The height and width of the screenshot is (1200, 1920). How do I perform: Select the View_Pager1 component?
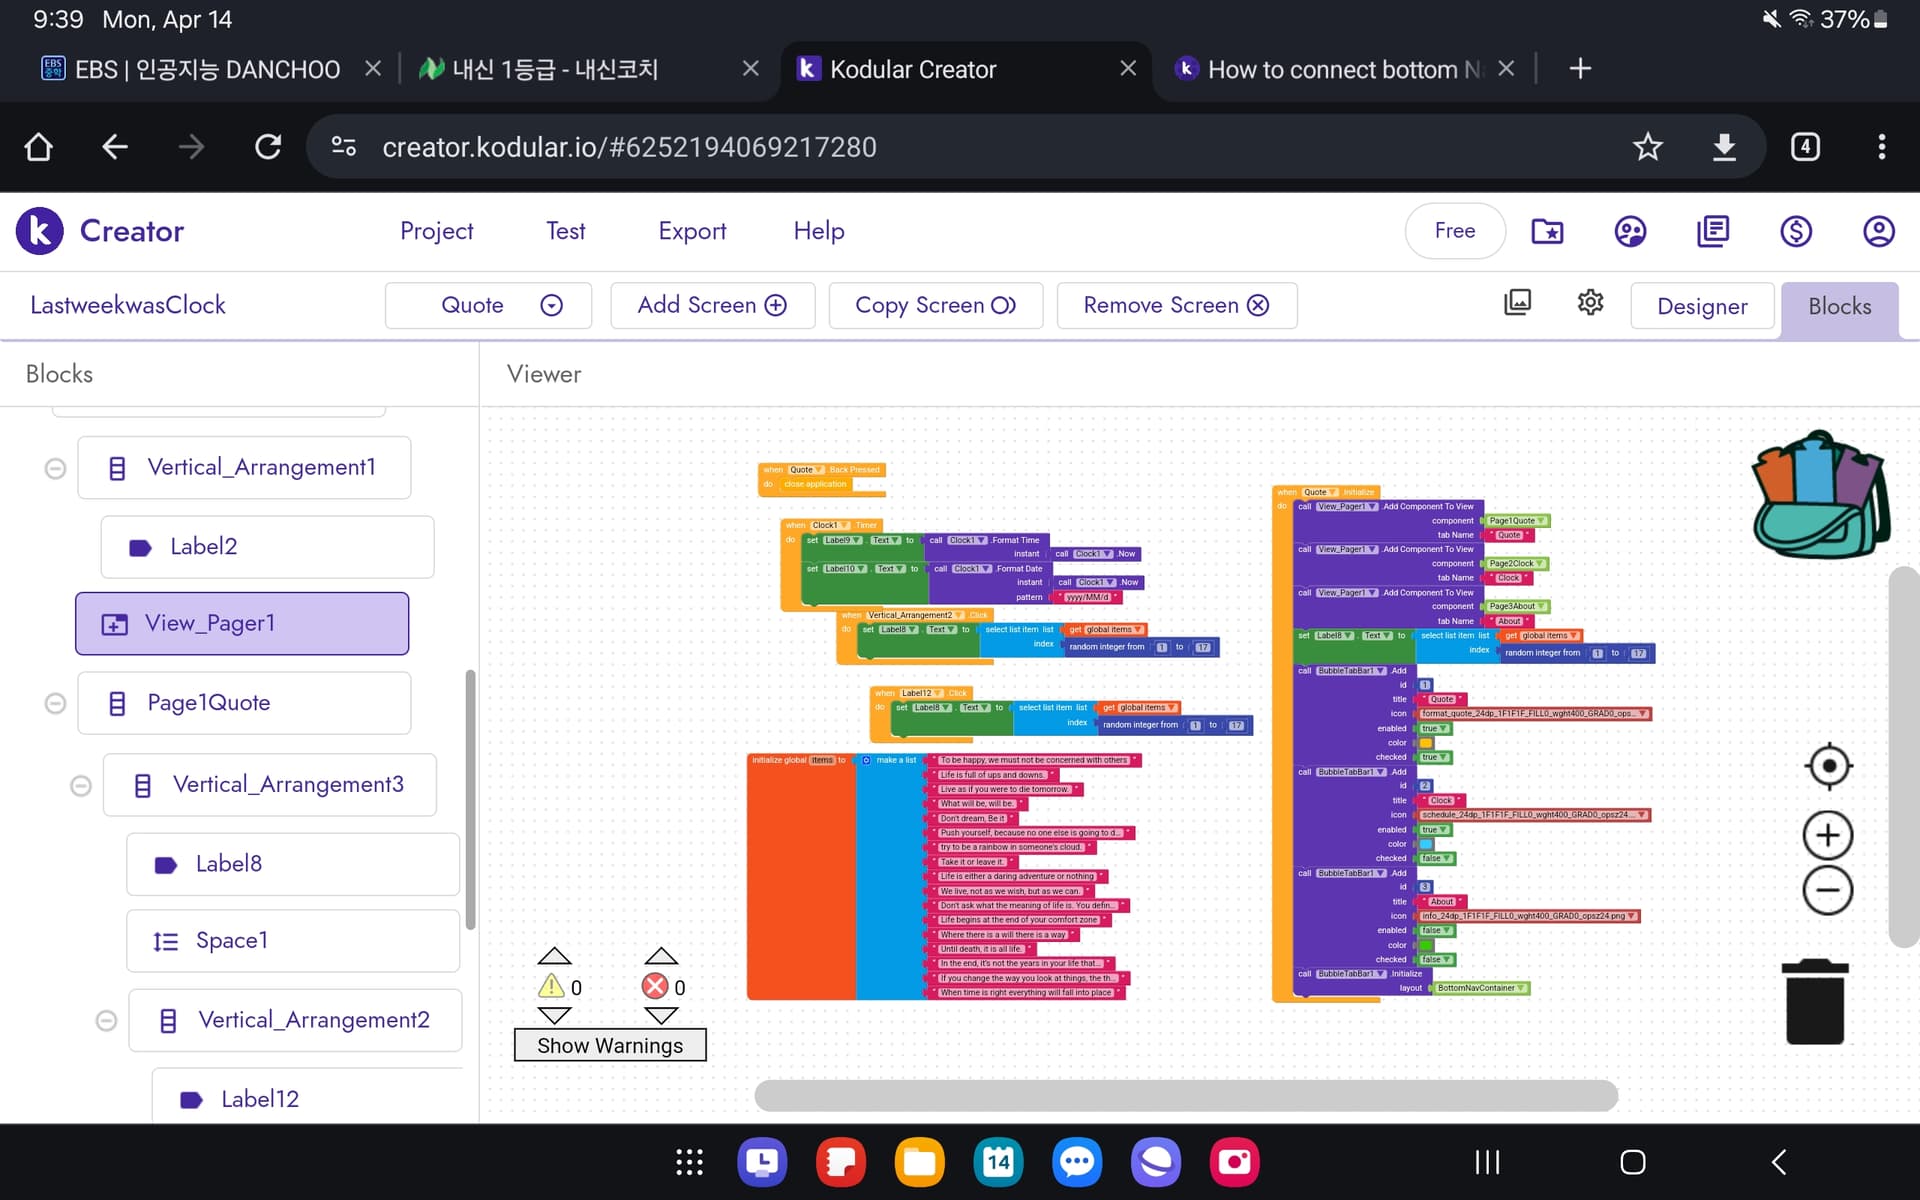(x=242, y=624)
